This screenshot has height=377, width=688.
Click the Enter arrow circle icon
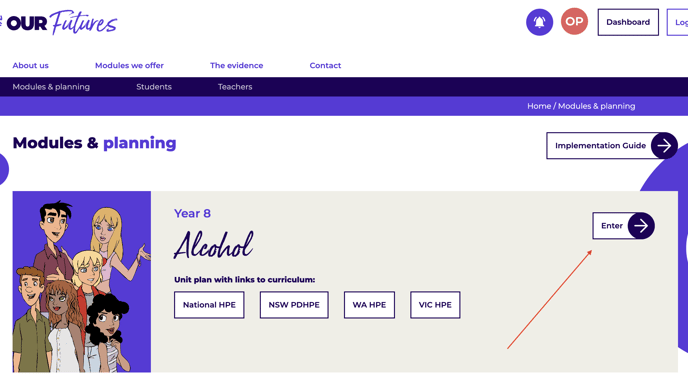click(x=641, y=226)
